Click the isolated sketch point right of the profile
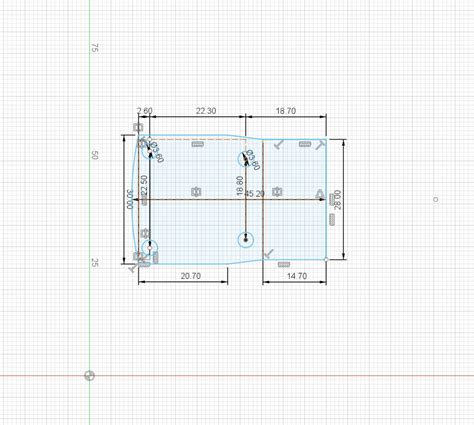The image size is (474, 425). (x=435, y=199)
